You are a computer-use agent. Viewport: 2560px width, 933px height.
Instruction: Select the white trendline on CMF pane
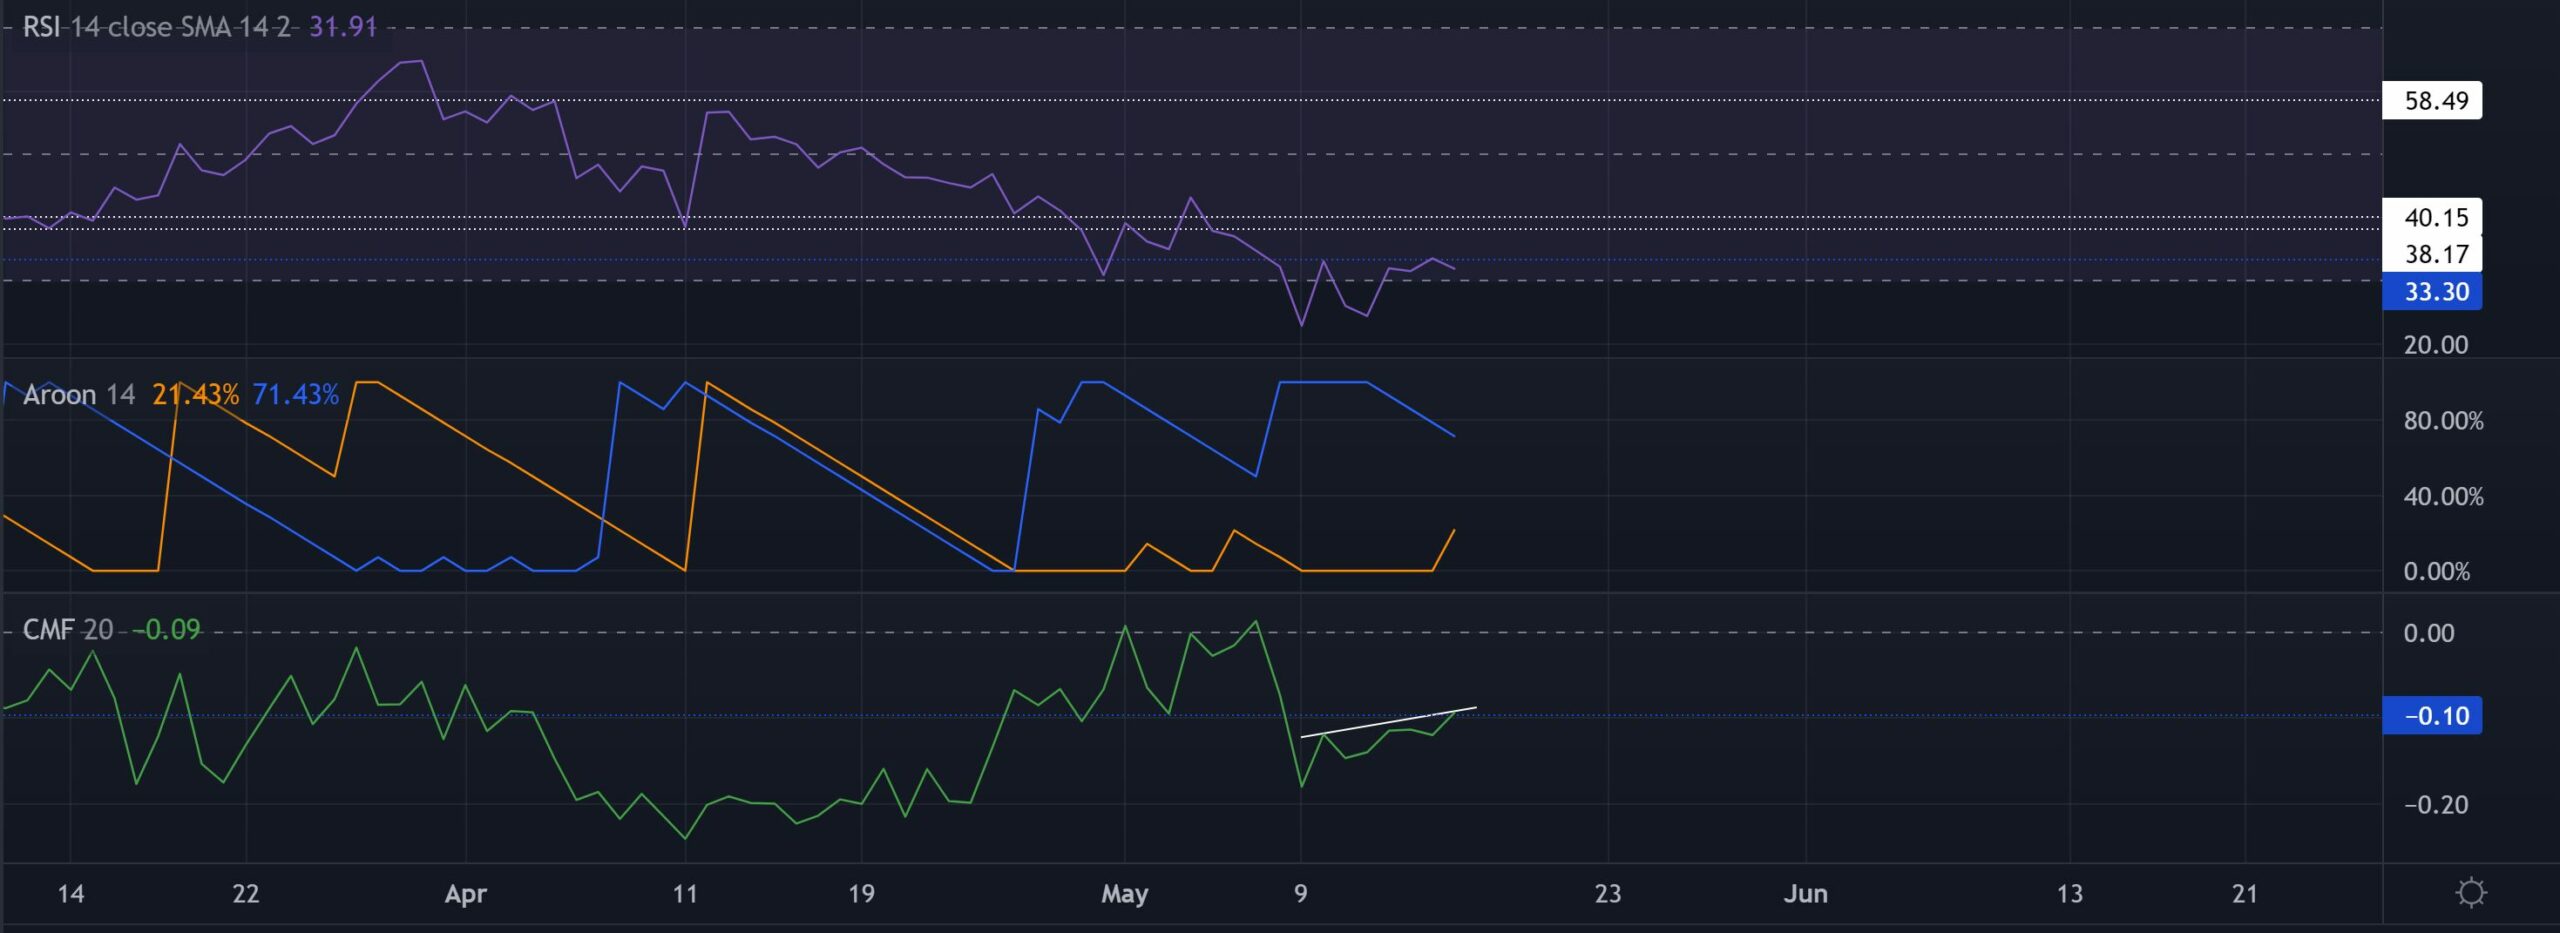1390,722
